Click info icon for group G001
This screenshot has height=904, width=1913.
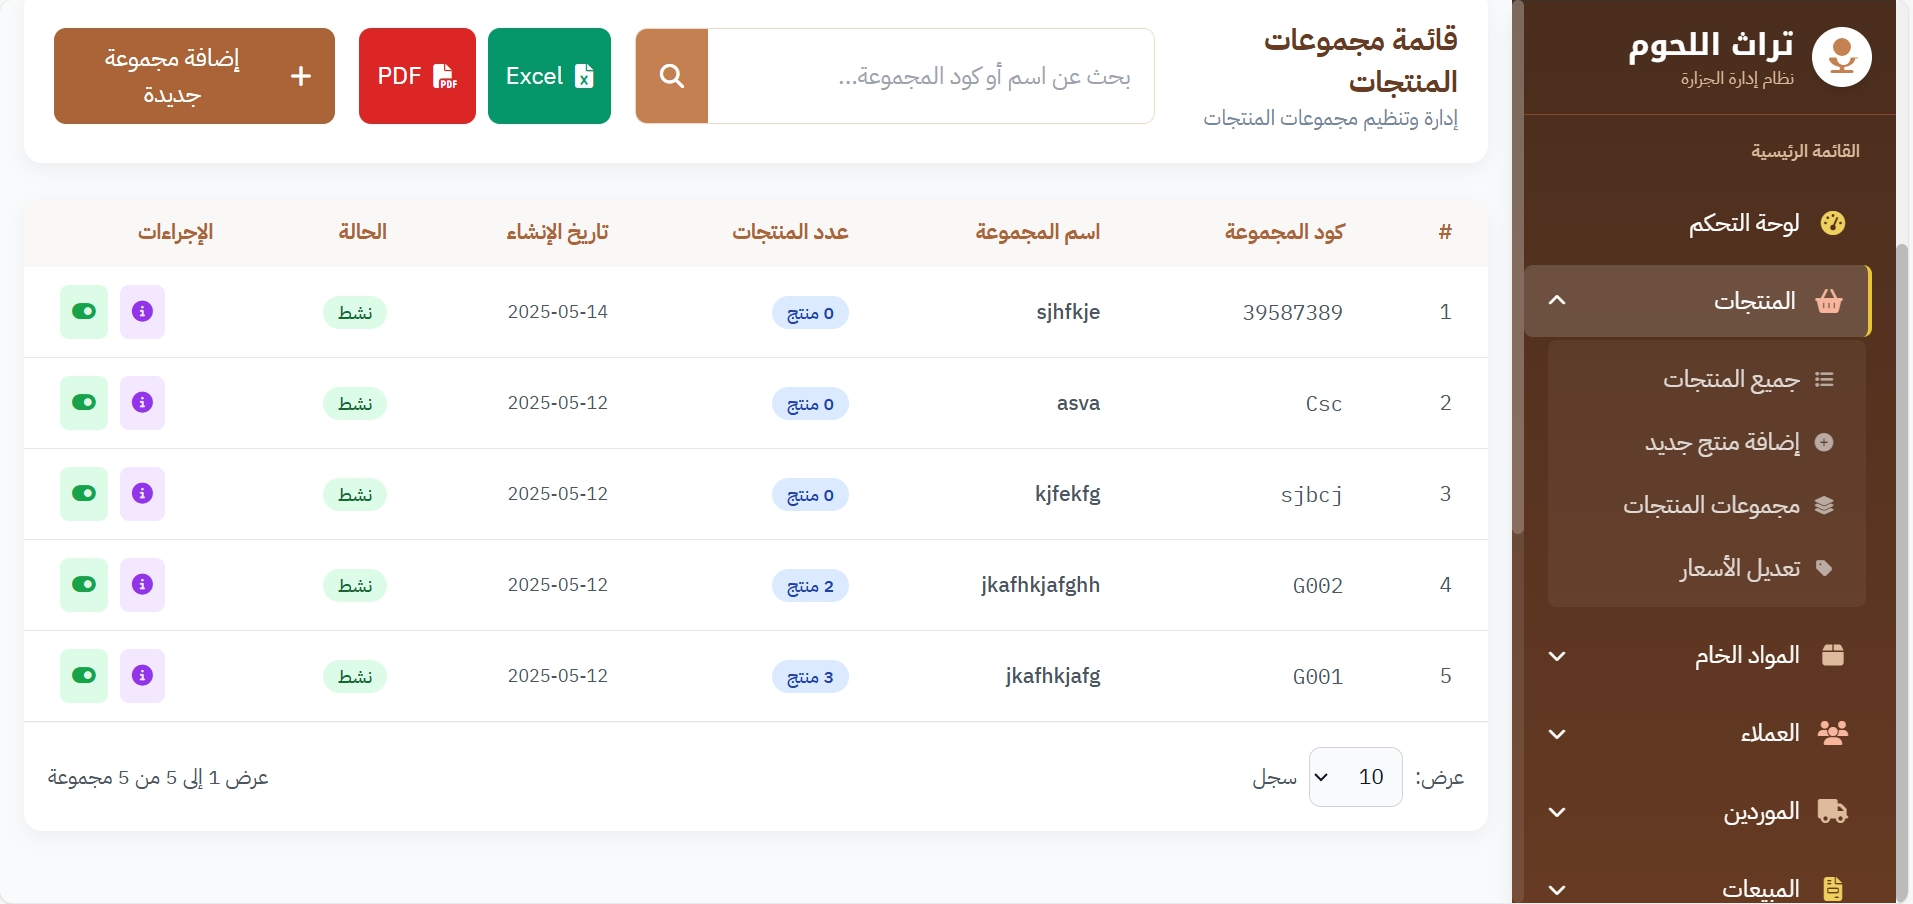pos(142,676)
